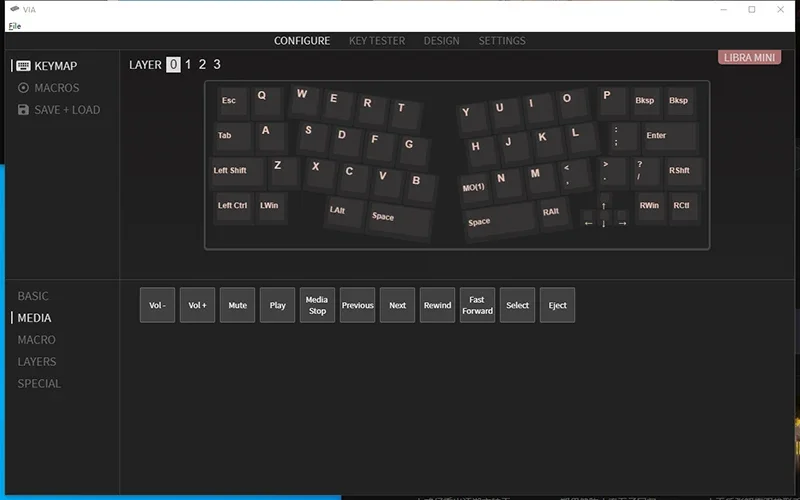This screenshot has width=800, height=500.
Task: Click the Vol - media keycode button
Action: tap(157, 305)
